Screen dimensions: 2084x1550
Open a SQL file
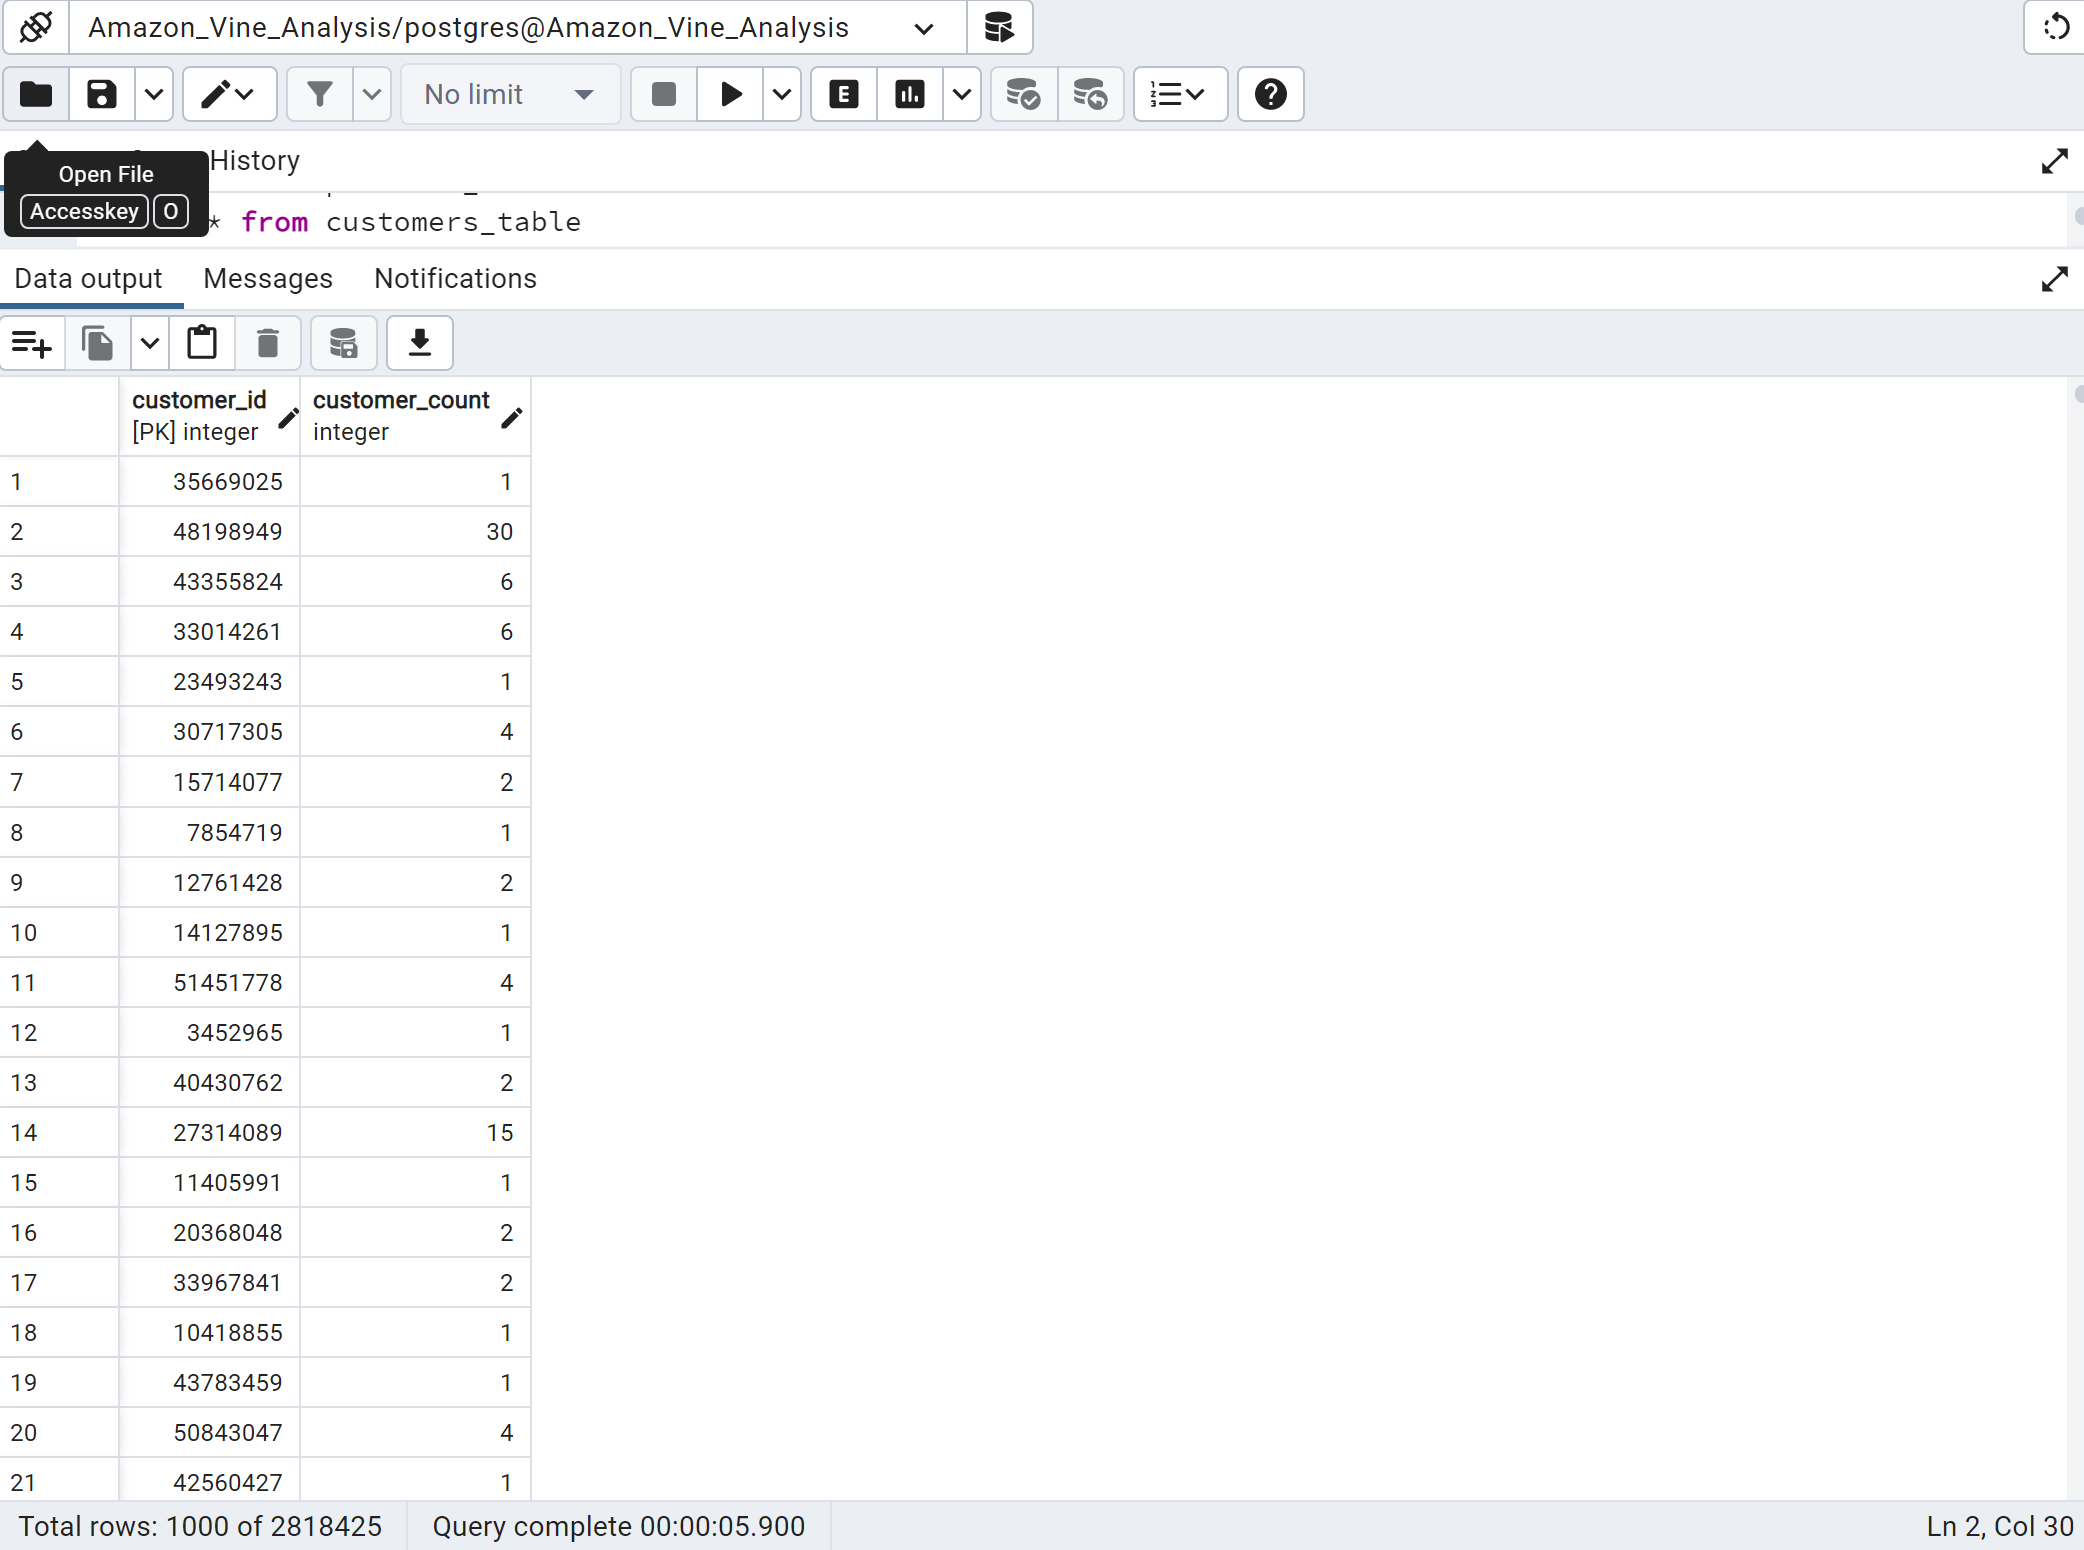[35, 94]
